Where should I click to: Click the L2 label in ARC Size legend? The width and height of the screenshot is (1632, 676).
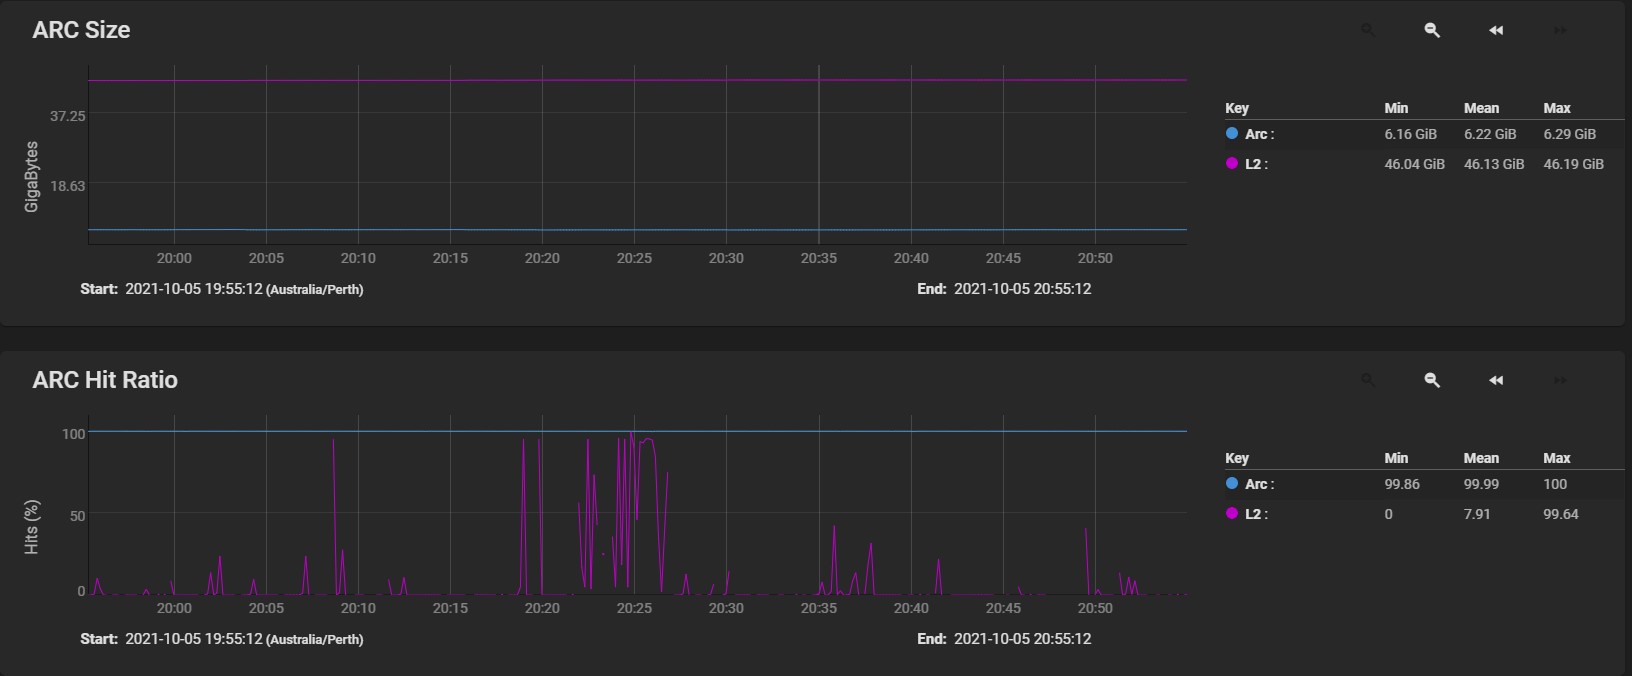pos(1256,164)
